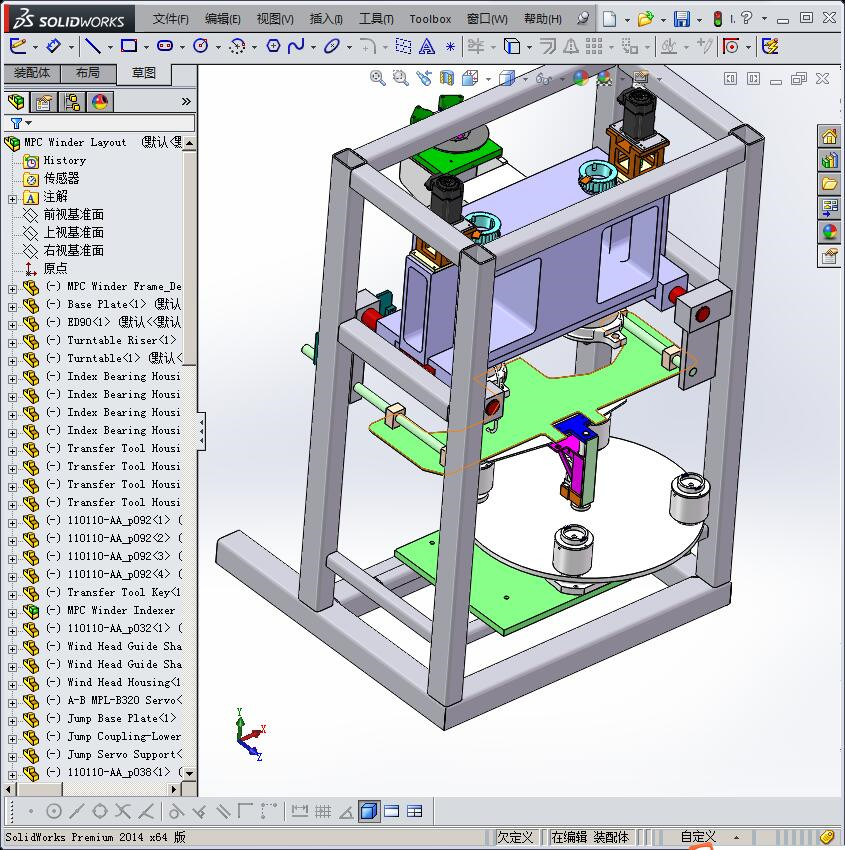Click the 自定义 status bar button
The image size is (845, 850).
point(698,837)
